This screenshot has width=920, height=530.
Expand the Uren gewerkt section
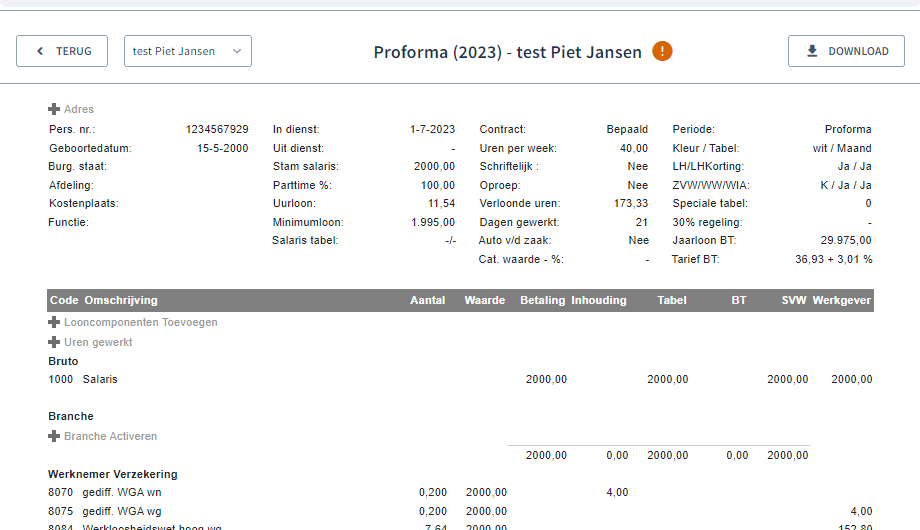point(98,342)
